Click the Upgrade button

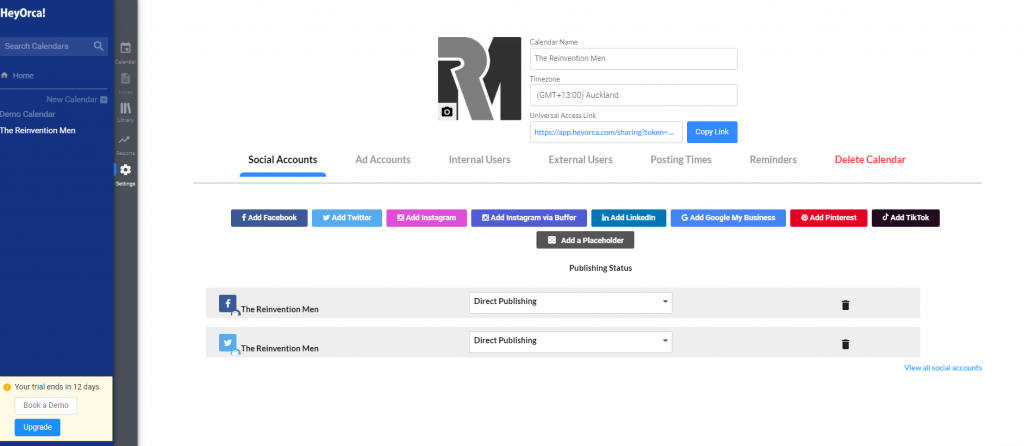38,427
